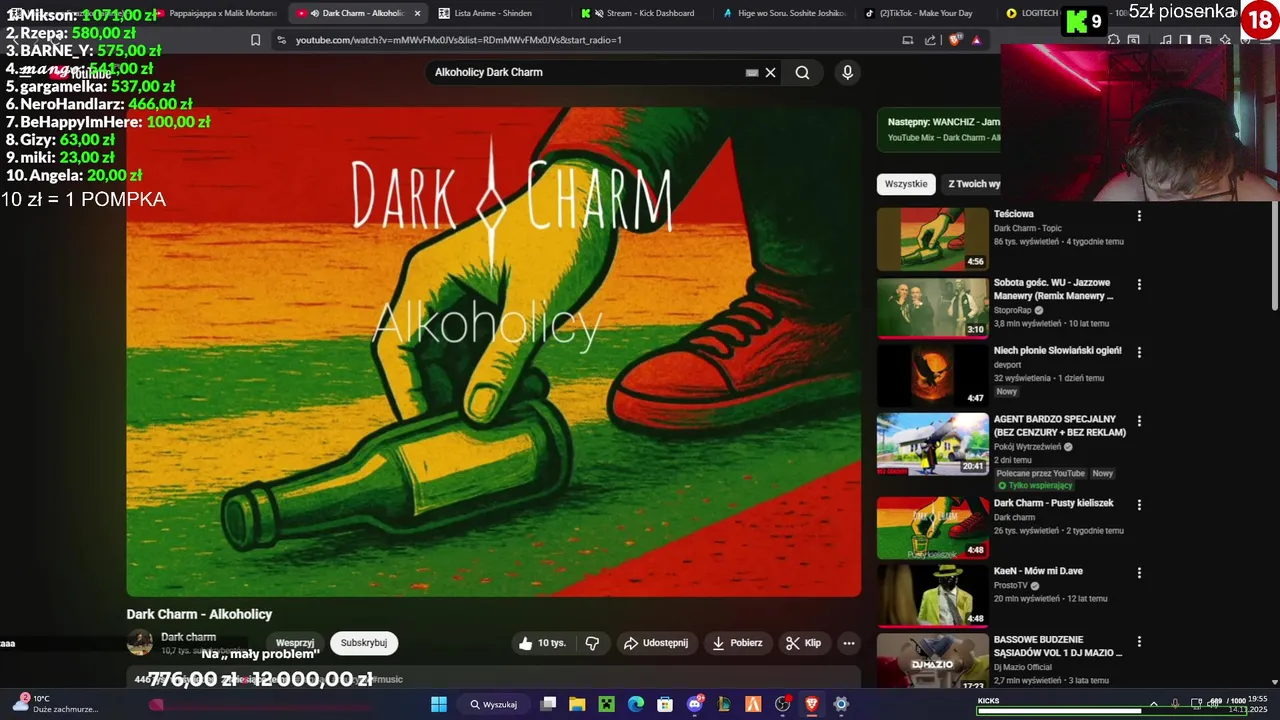Open options menu for Niech płonie Słowiański ogień
The width and height of the screenshot is (1280, 720).
coord(1139,353)
